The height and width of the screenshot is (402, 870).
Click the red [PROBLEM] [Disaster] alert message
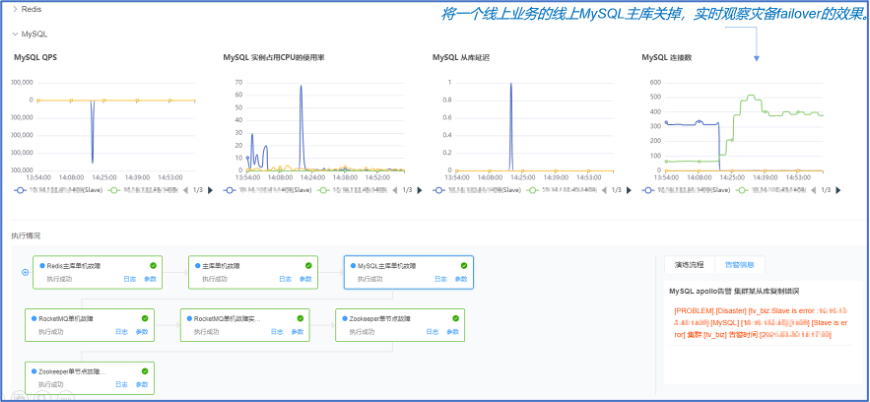[761, 323]
